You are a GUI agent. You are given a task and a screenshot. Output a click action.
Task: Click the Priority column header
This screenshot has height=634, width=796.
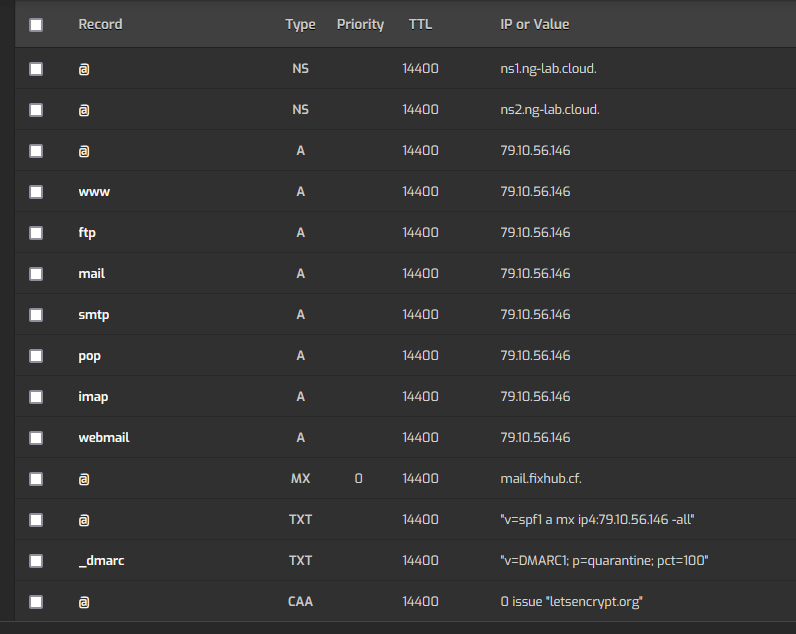pos(360,24)
